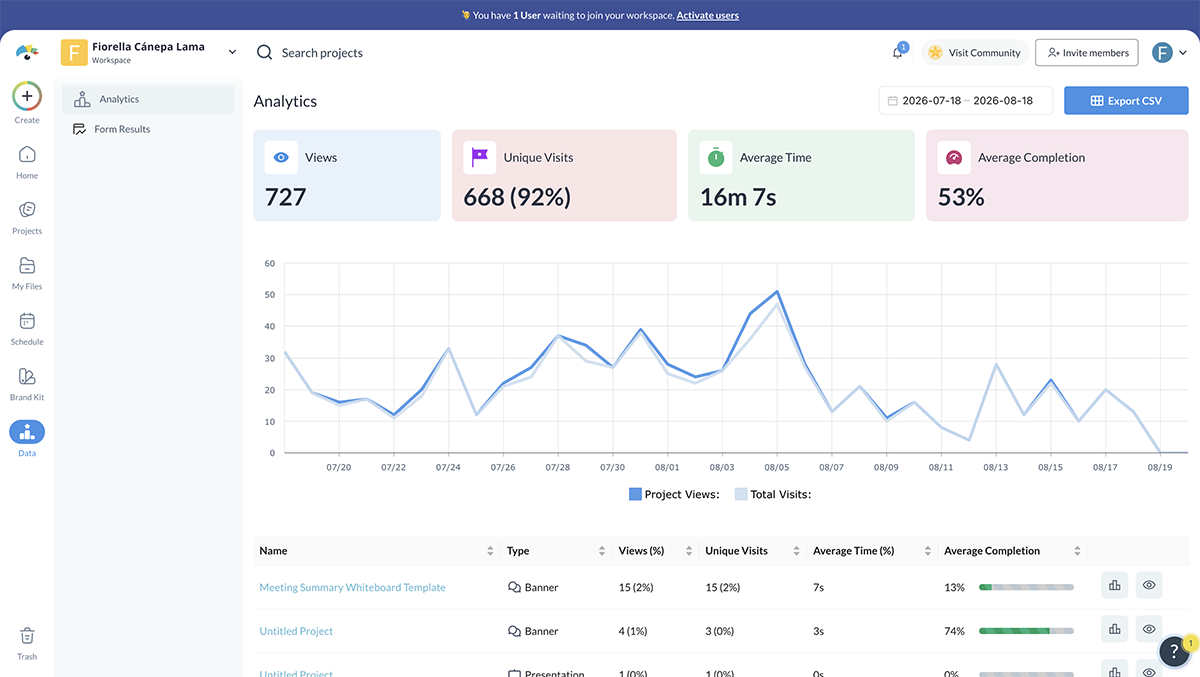Click the workspace F avatar tile
1200x677 pixels.
[x=74, y=52]
